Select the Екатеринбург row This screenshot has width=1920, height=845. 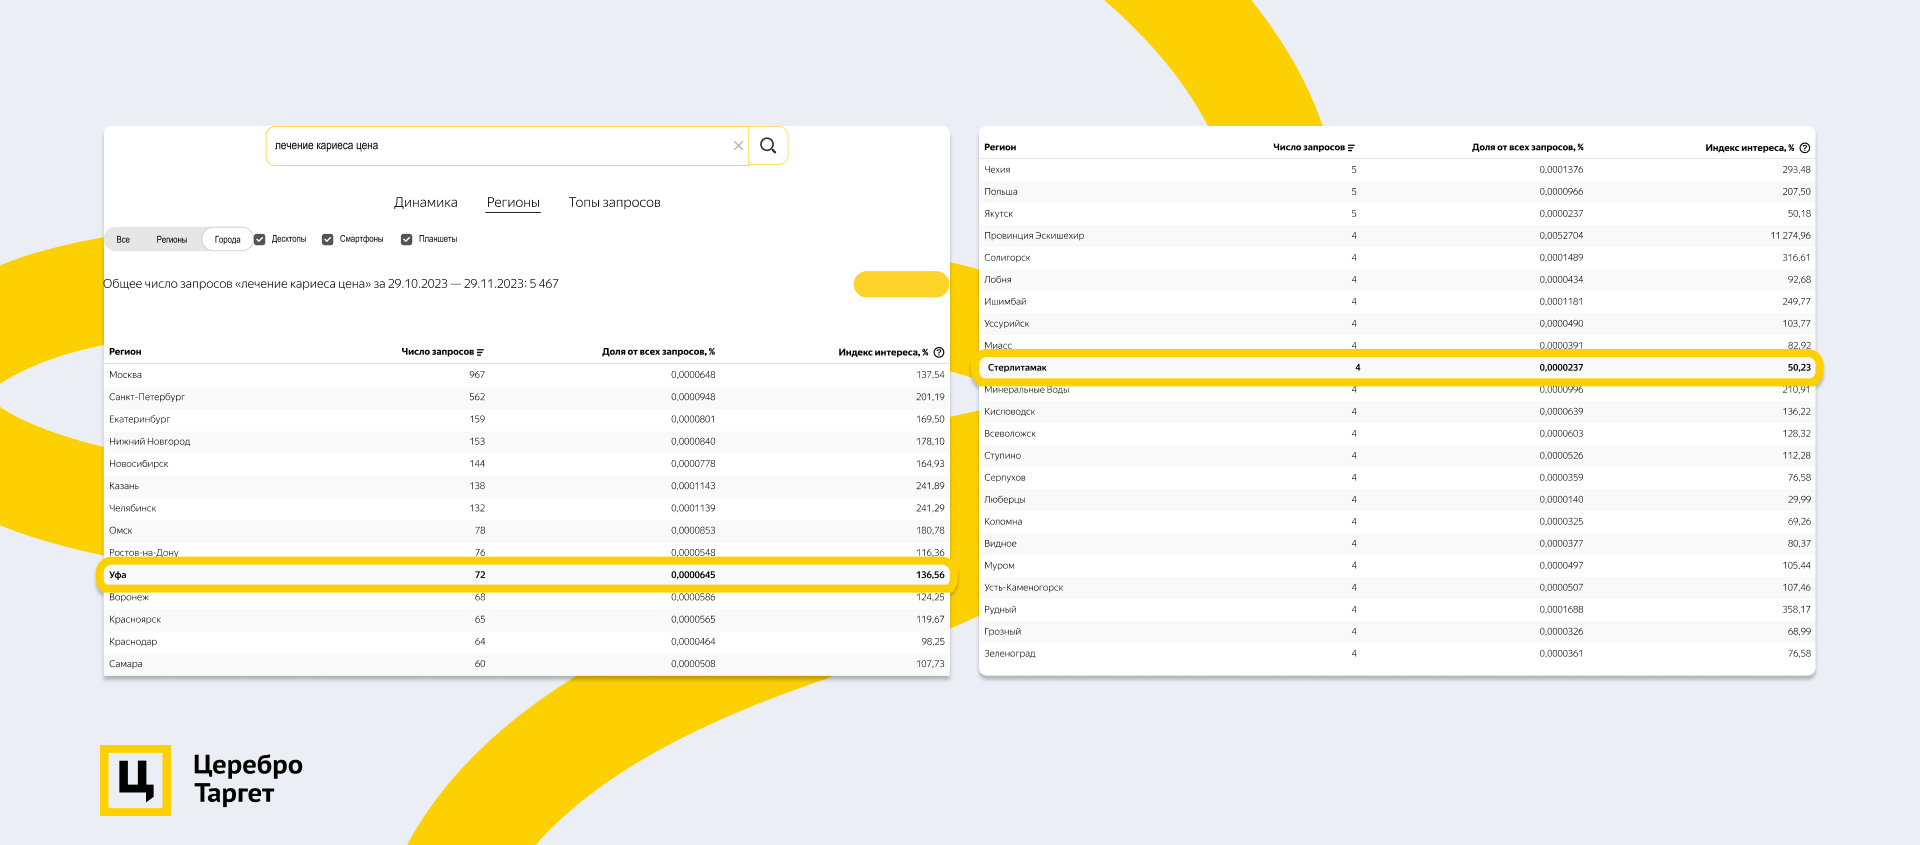coord(527,419)
